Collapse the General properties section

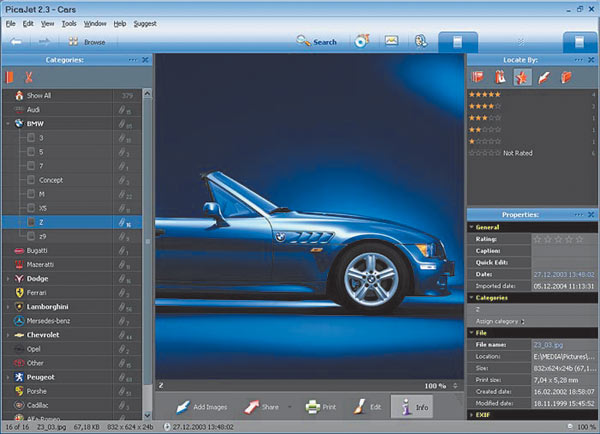[x=471, y=227]
